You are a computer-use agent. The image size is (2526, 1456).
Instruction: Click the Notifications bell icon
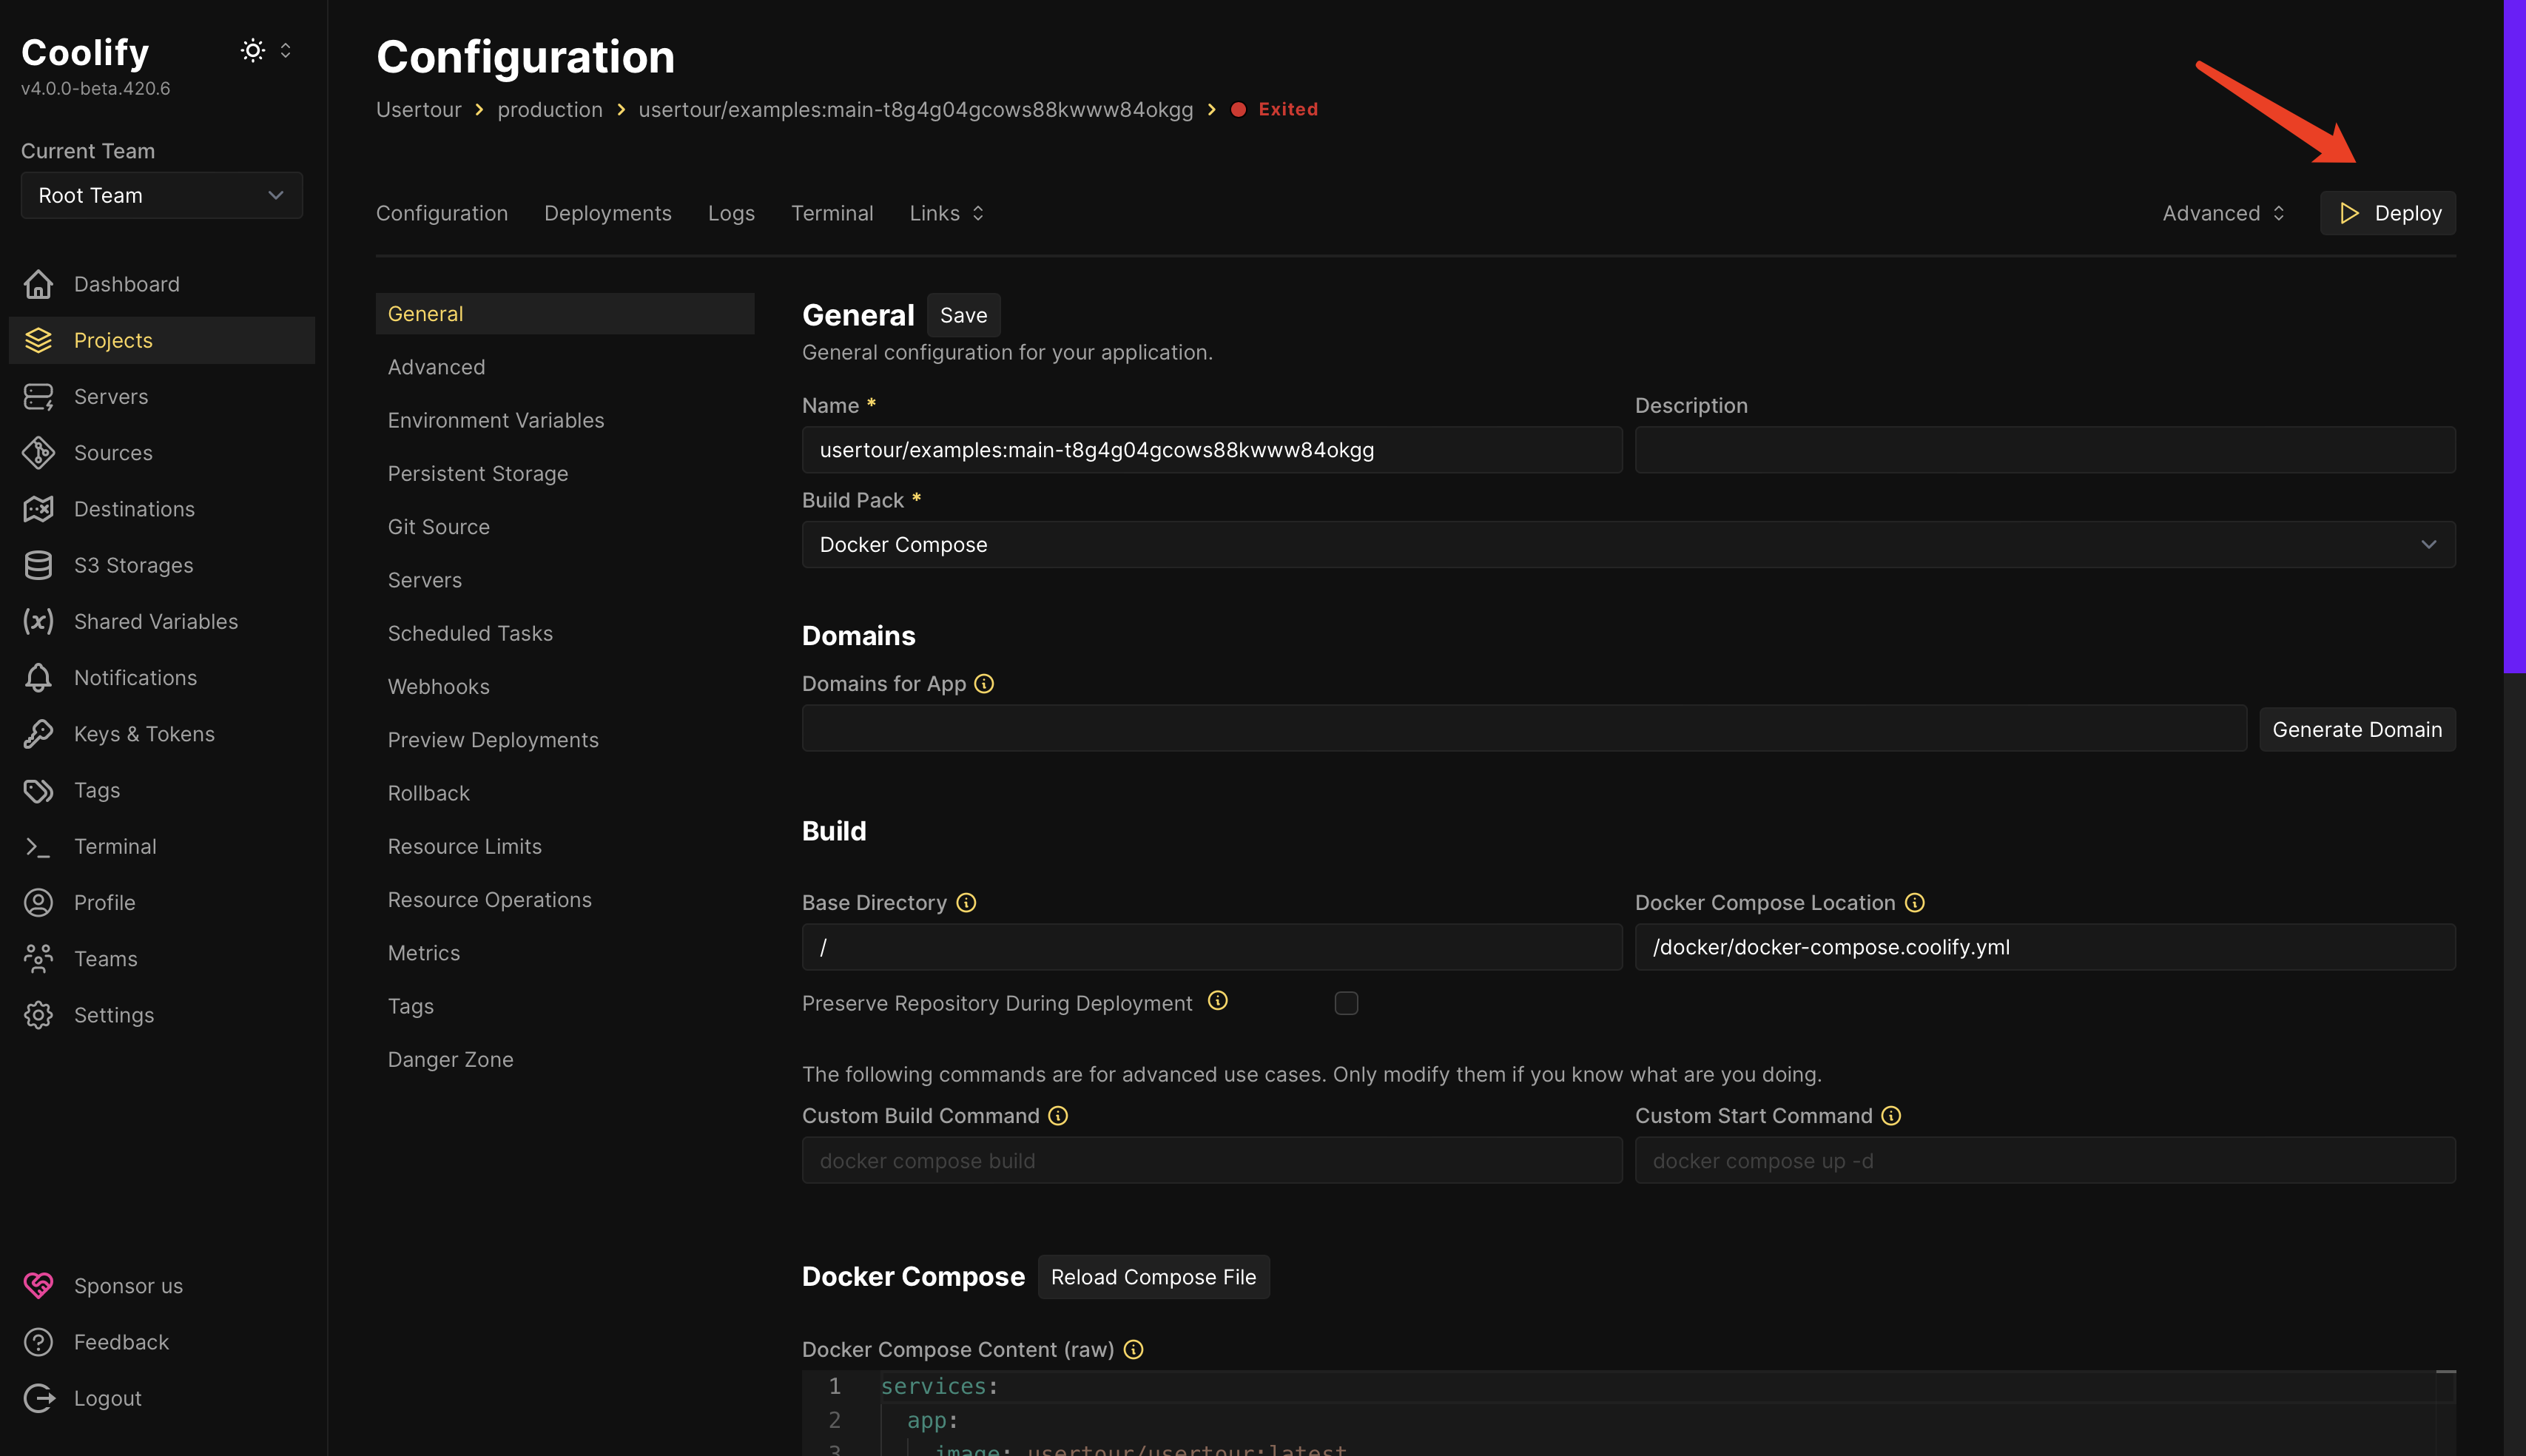(38, 678)
